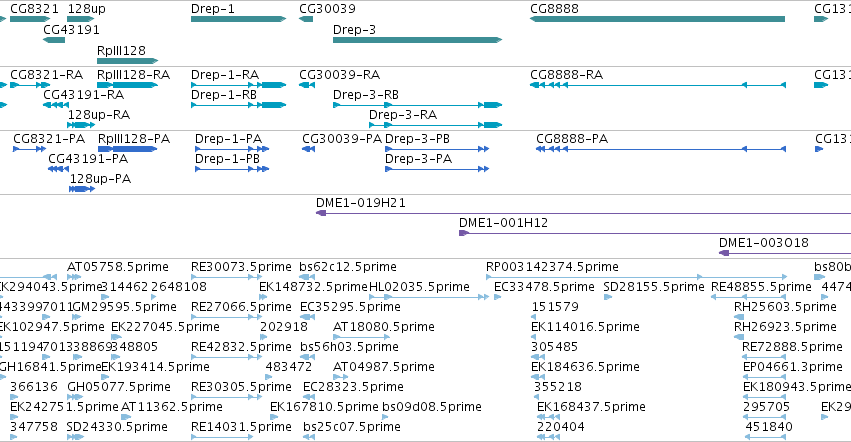Click the long CG8888 gene bar
The height and width of the screenshot is (442, 851).
657,19
